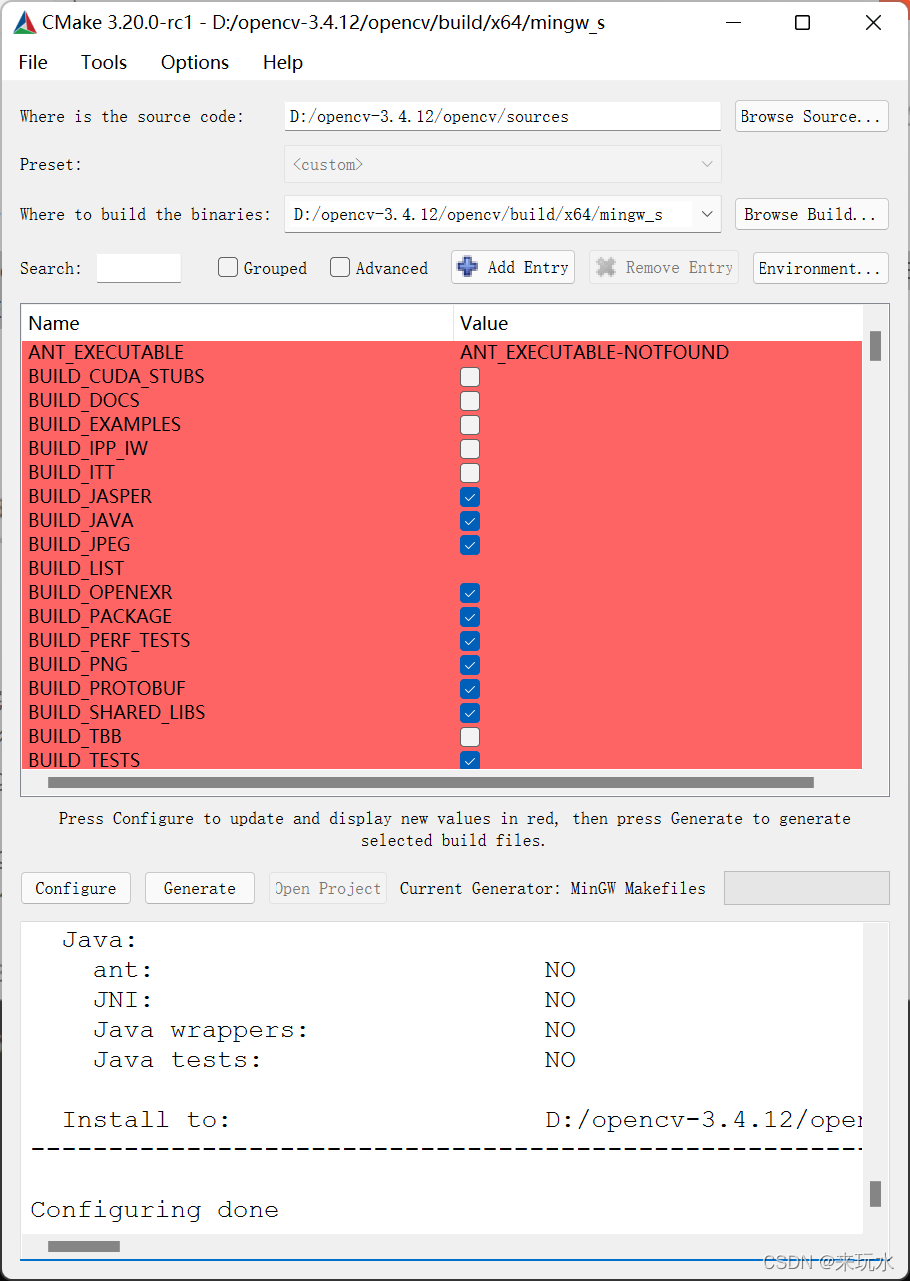Select the BUILD_SHARED_LIBS entry name
The image size is (910, 1281).
117,712
